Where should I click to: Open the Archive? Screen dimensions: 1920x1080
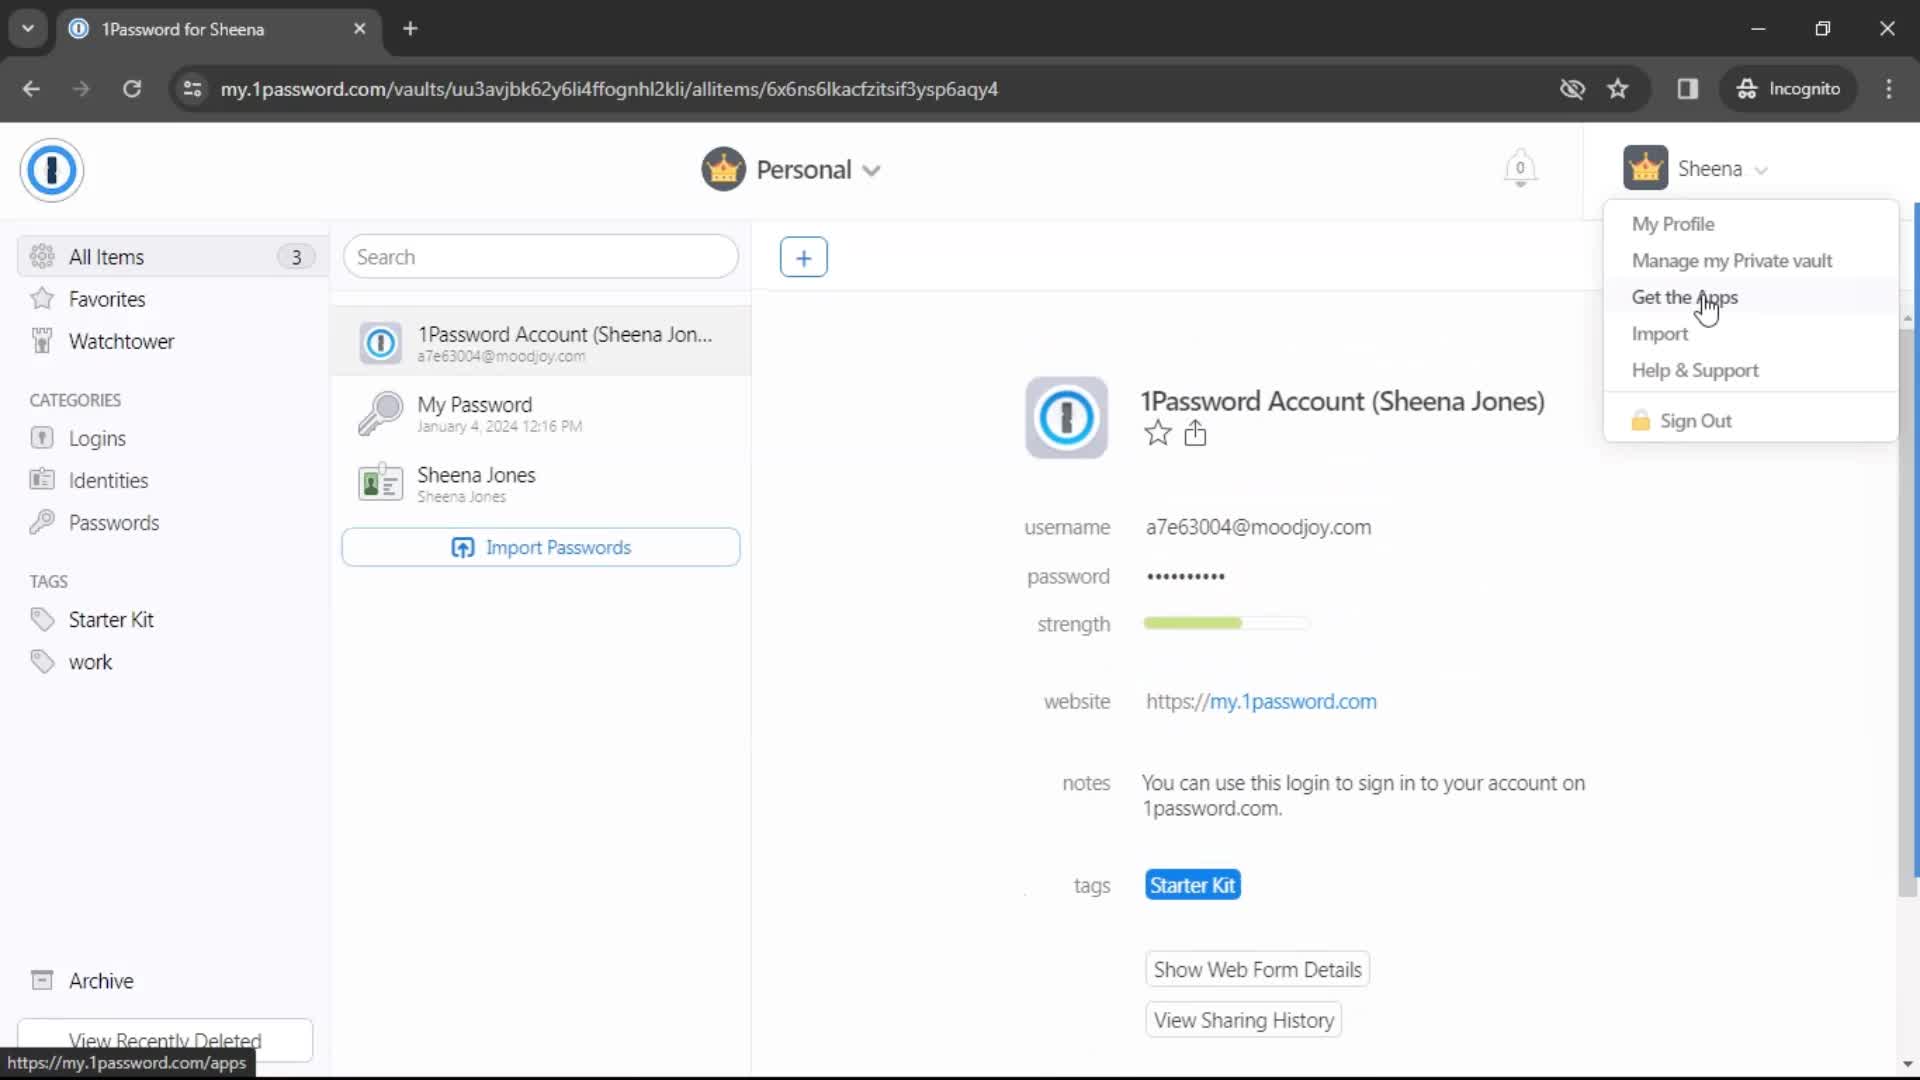coord(101,981)
